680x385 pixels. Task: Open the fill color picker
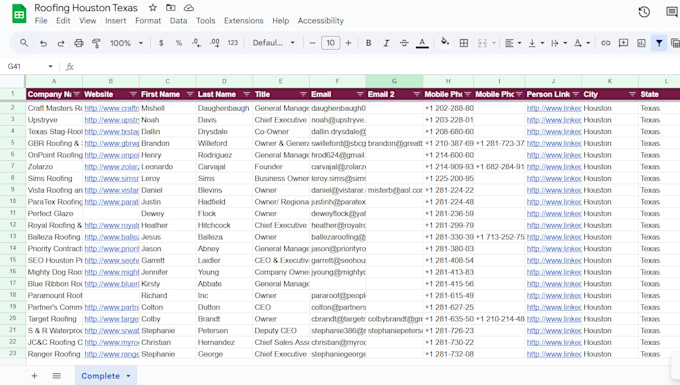pos(445,42)
